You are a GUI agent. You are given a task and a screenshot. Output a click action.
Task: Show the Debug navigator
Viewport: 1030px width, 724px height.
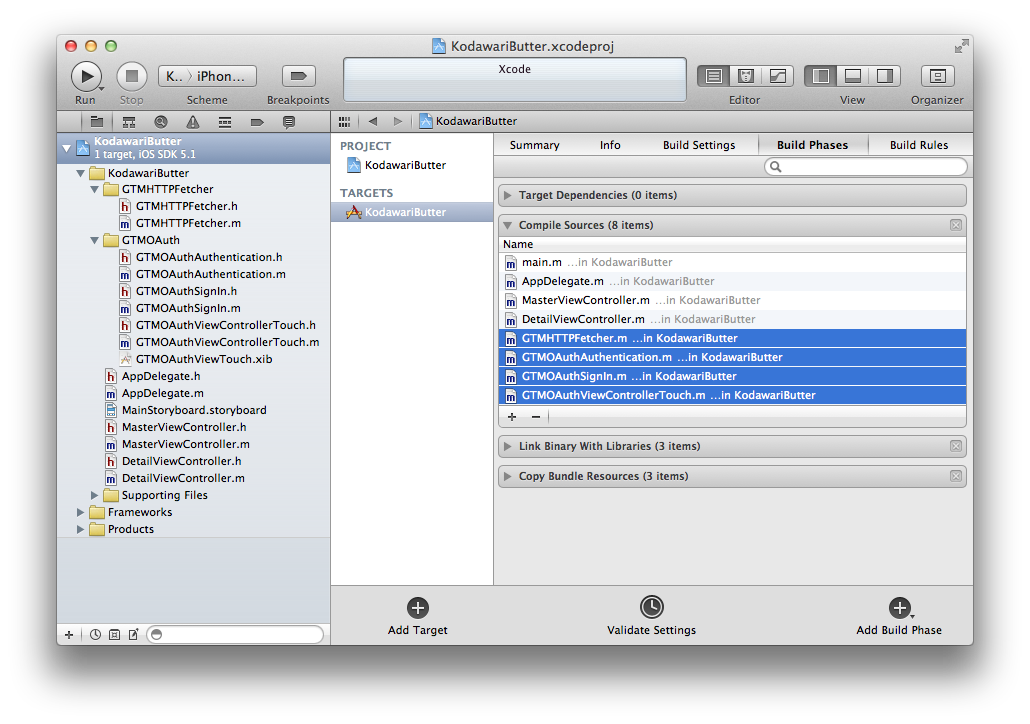(x=225, y=122)
